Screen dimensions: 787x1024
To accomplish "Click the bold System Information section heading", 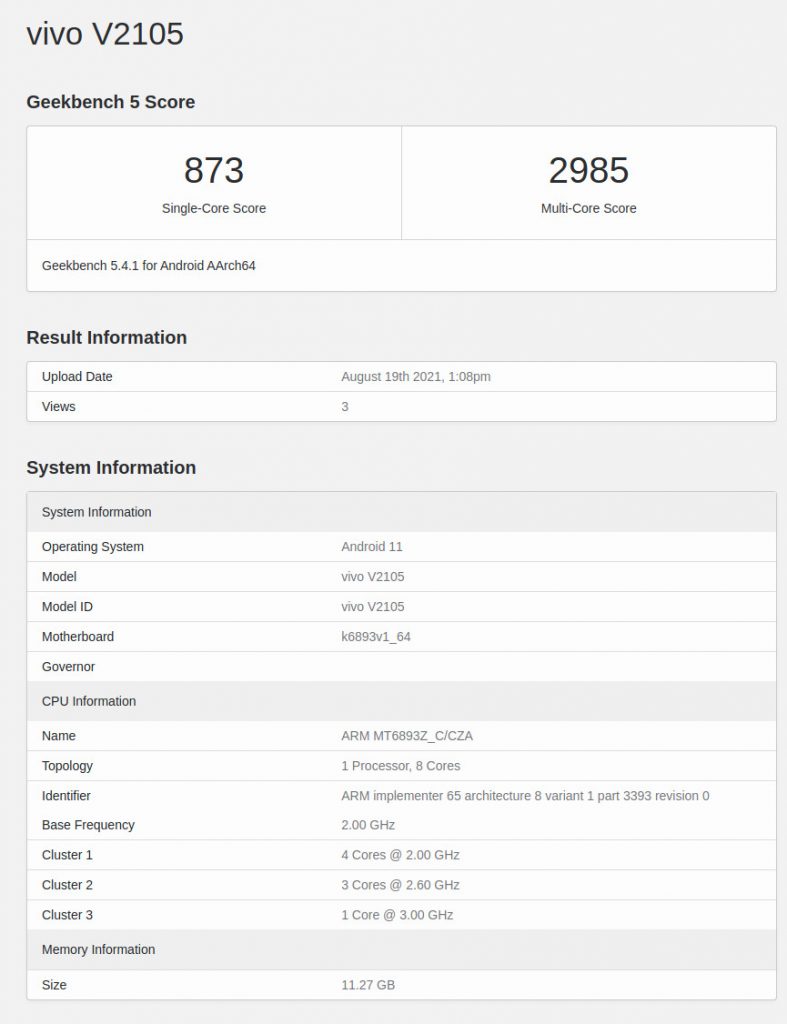I will point(111,468).
